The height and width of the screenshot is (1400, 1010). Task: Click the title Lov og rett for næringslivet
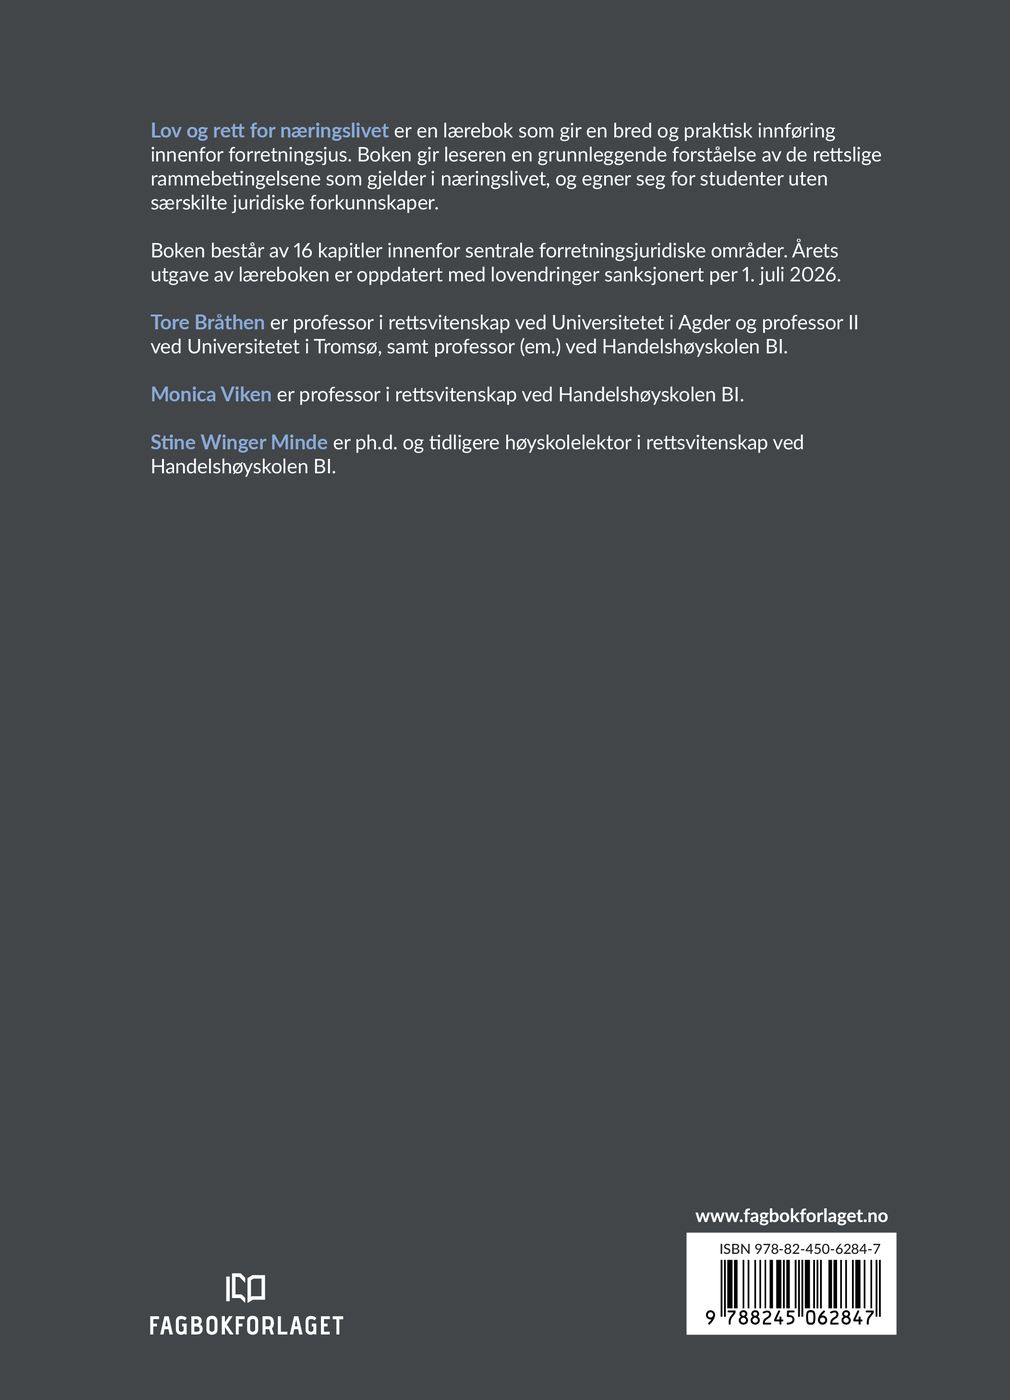(269, 131)
